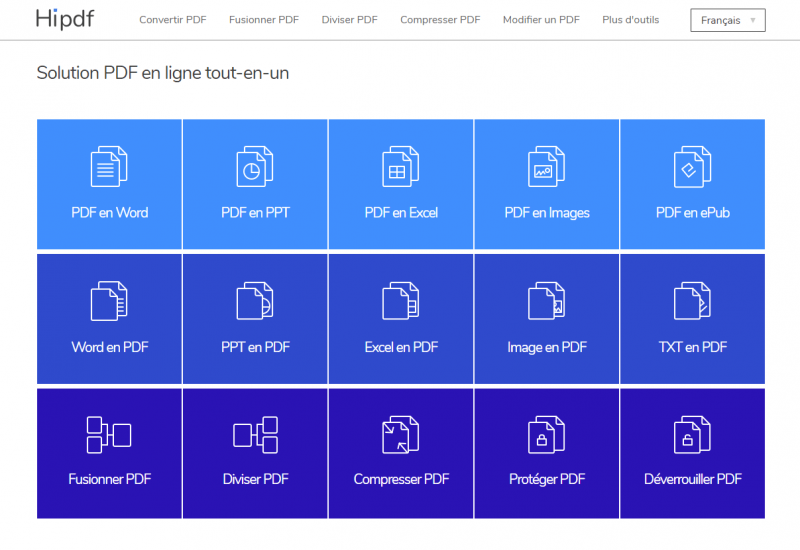Select the Image en PDF tile
Image resolution: width=800 pixels, height=550 pixels.
547,319
